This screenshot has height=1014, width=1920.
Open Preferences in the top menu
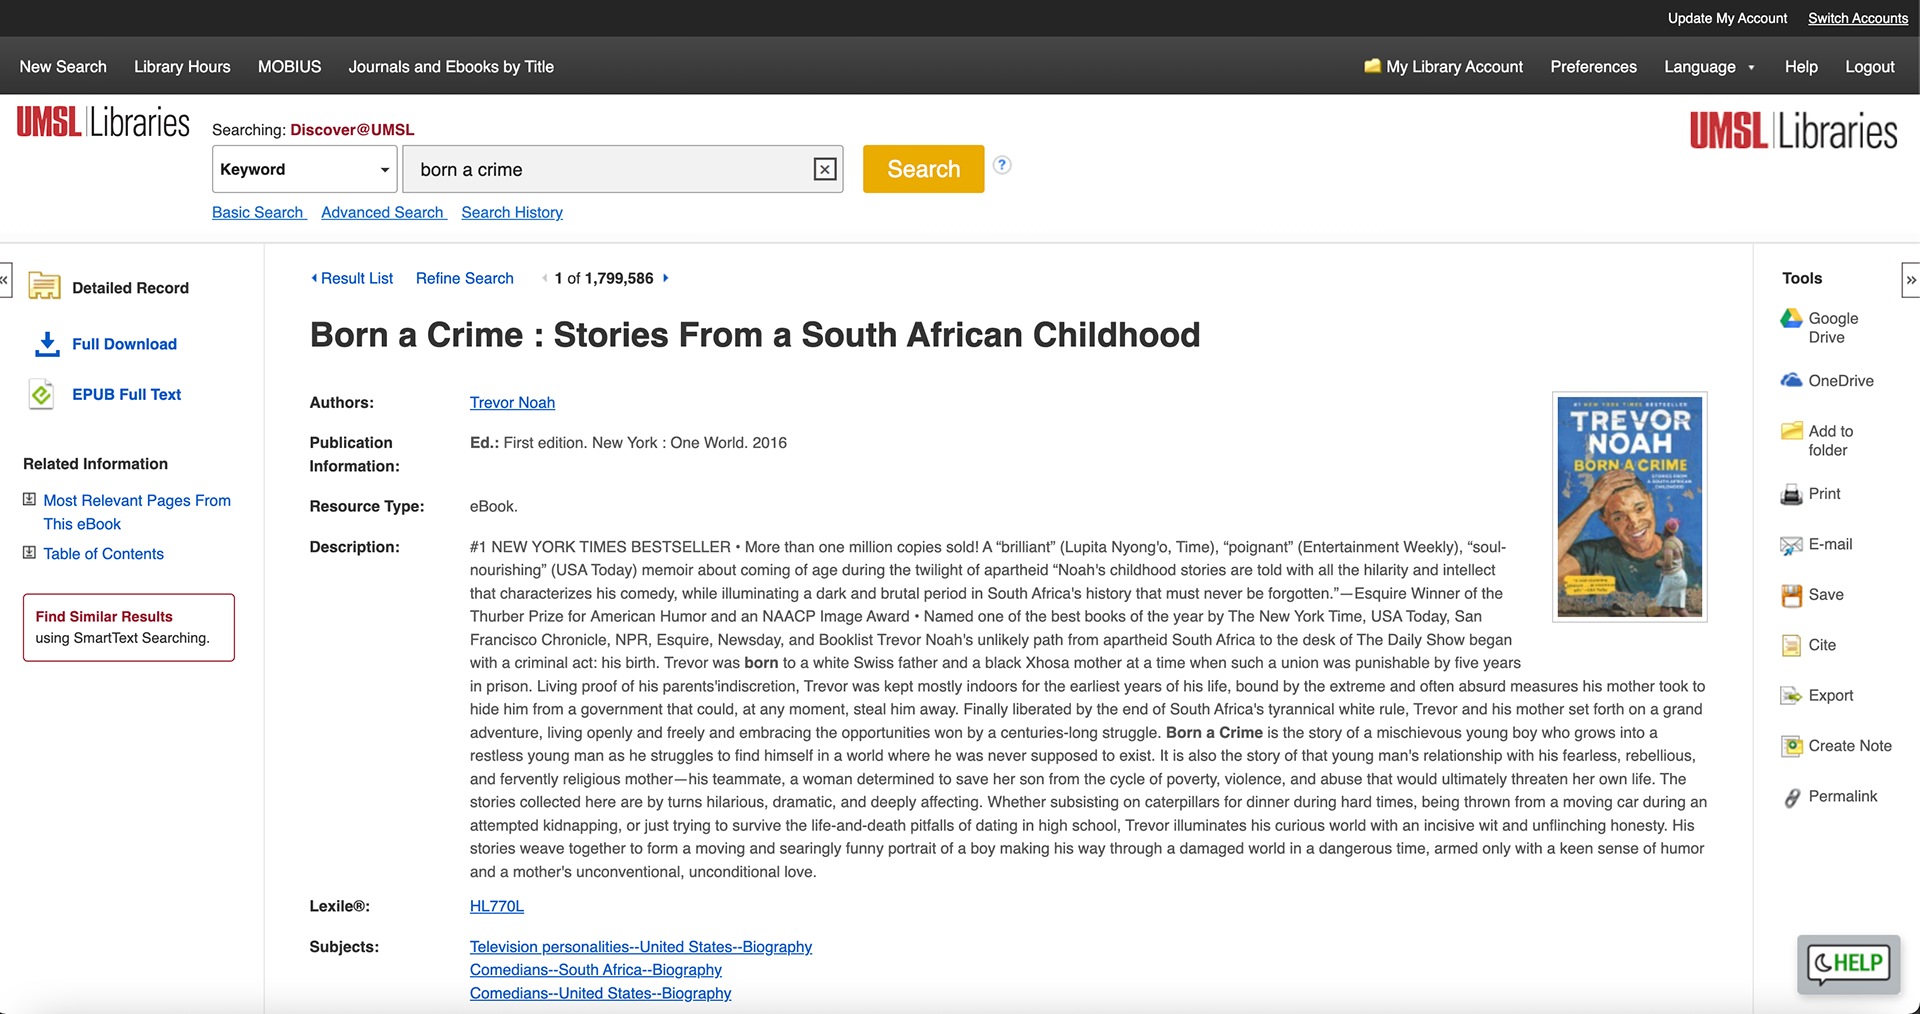(1593, 66)
